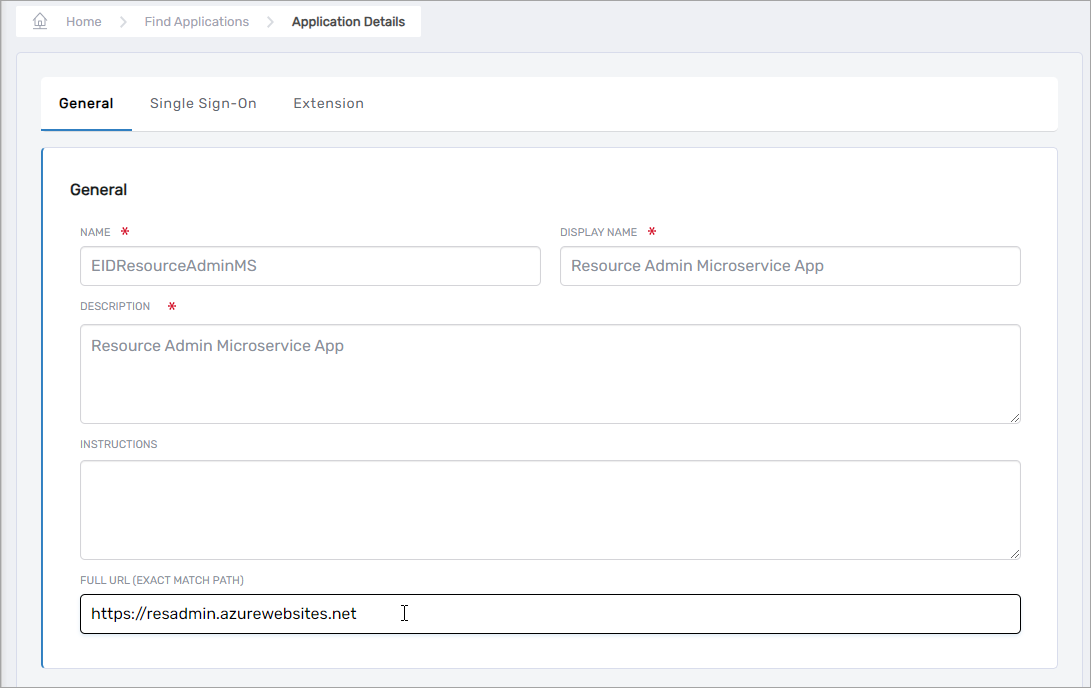Click the Instructions text area resize handle
The height and width of the screenshot is (688, 1091).
point(1015,554)
